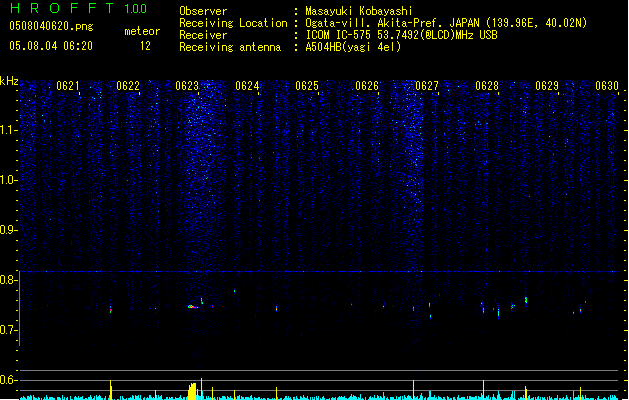Click the 0627 time marker
Image resolution: width=629 pixels, height=400 pixels.
[427, 86]
